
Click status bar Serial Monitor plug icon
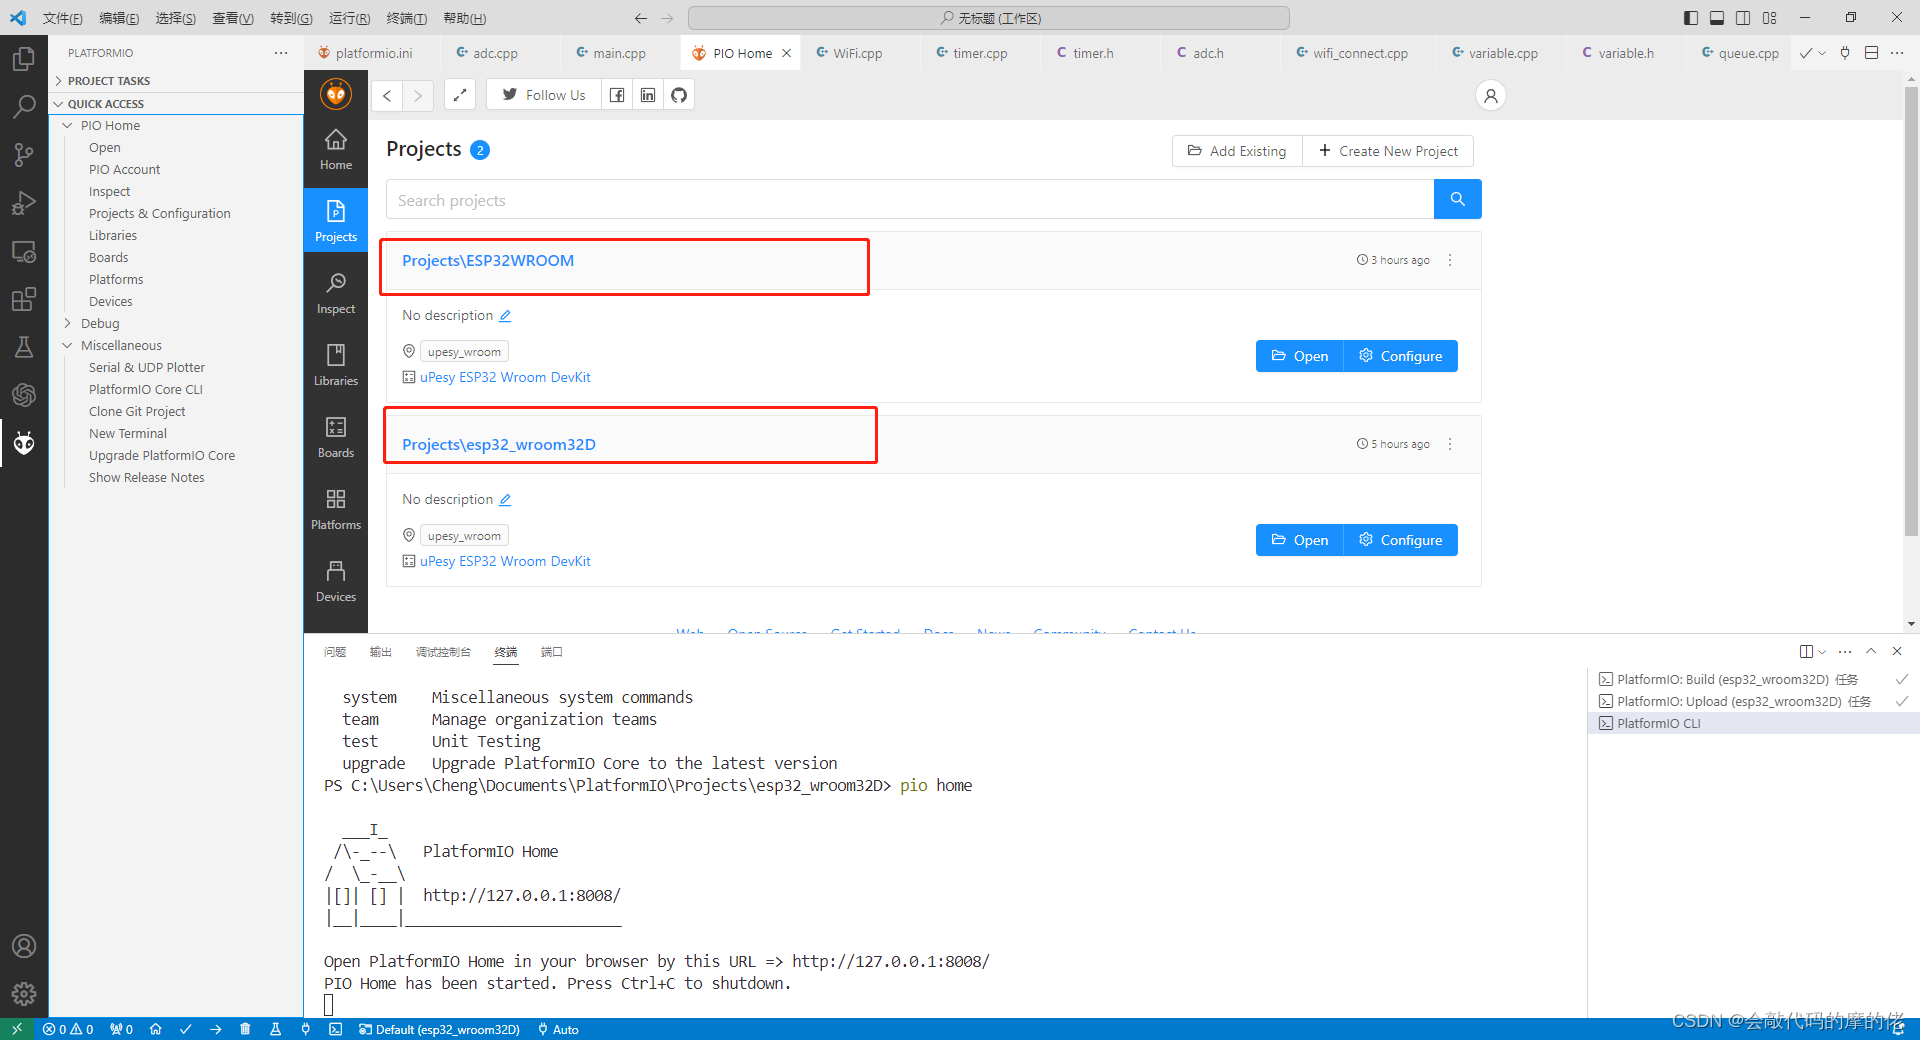coord(305,1029)
